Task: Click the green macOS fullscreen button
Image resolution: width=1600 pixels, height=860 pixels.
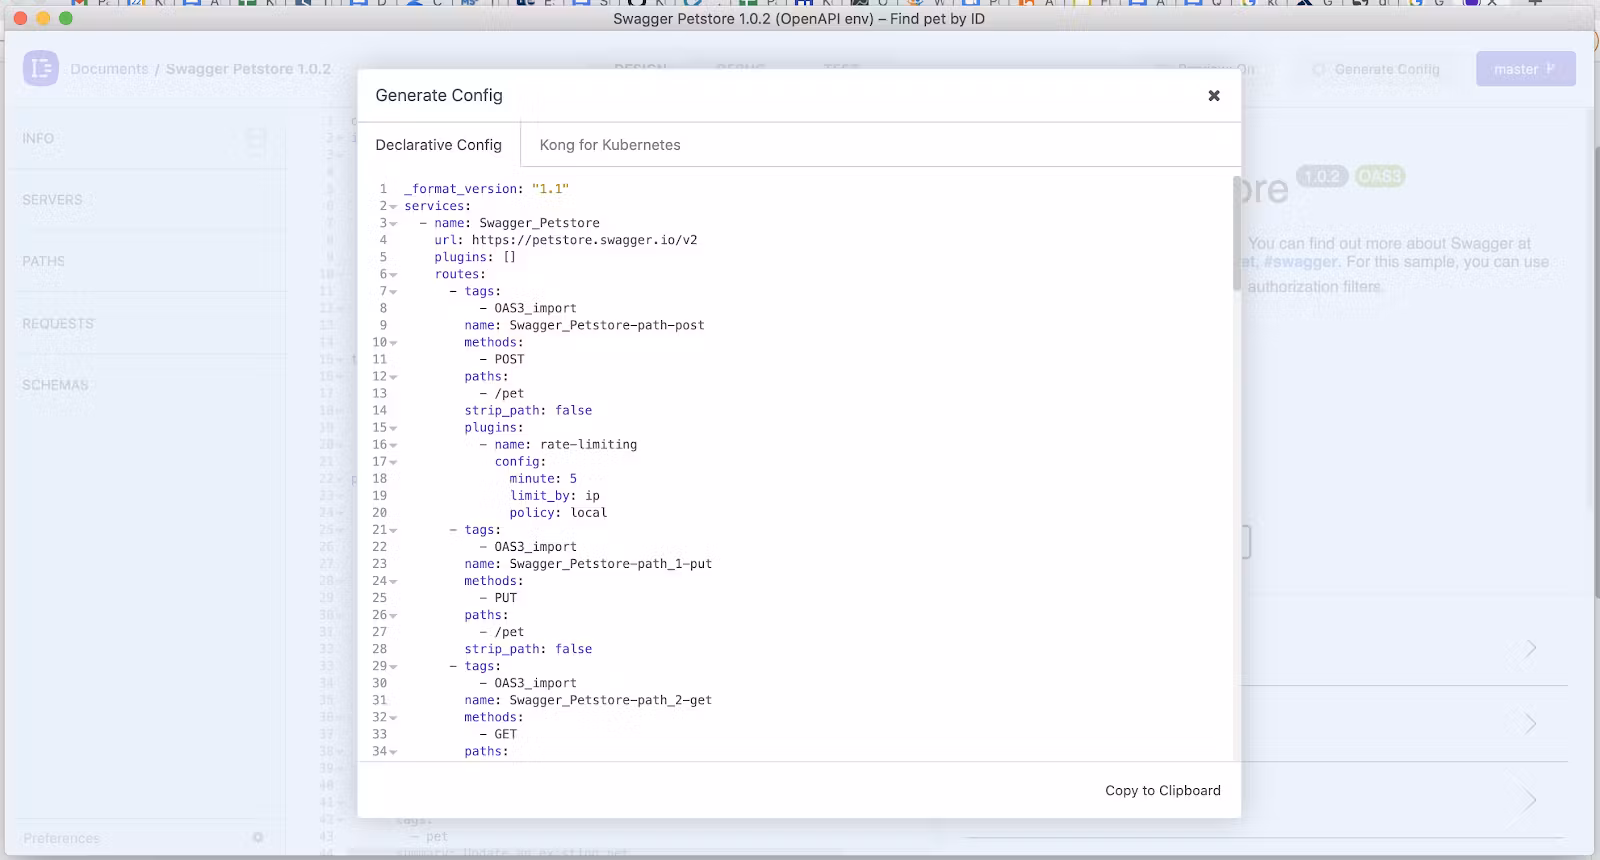Action: click(x=66, y=18)
